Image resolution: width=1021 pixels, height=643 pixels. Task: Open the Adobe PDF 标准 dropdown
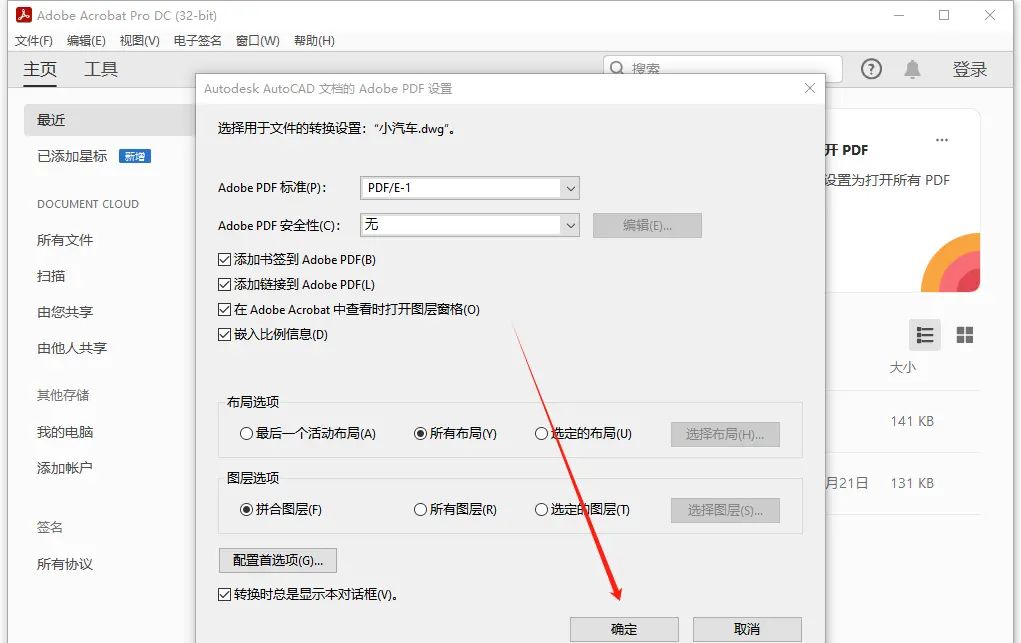pos(469,188)
